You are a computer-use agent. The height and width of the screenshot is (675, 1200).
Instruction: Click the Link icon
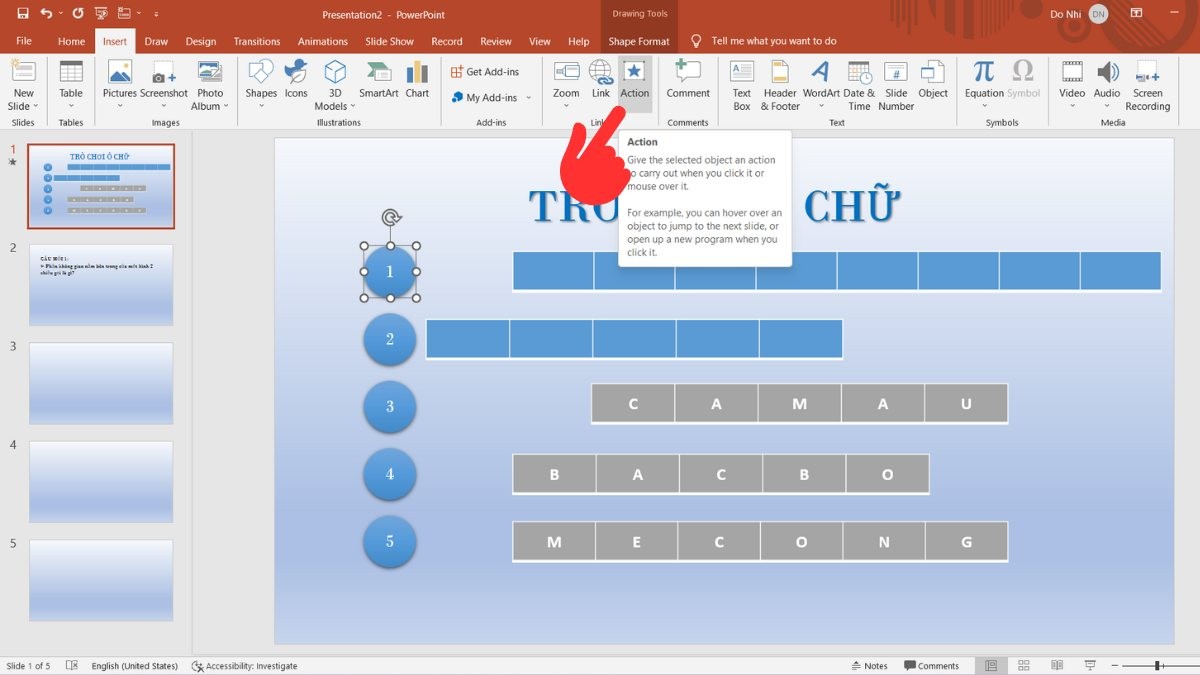point(600,72)
